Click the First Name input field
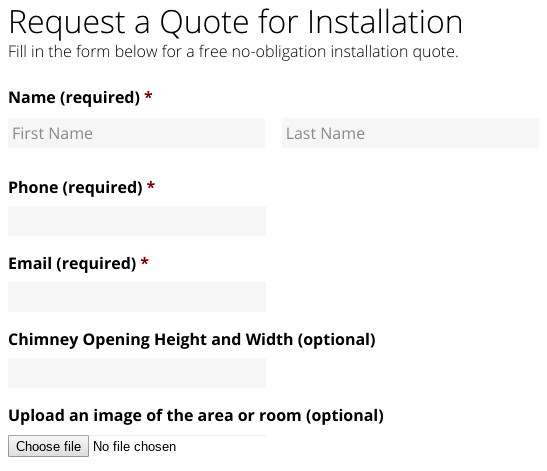The image size is (547, 471). point(136,133)
